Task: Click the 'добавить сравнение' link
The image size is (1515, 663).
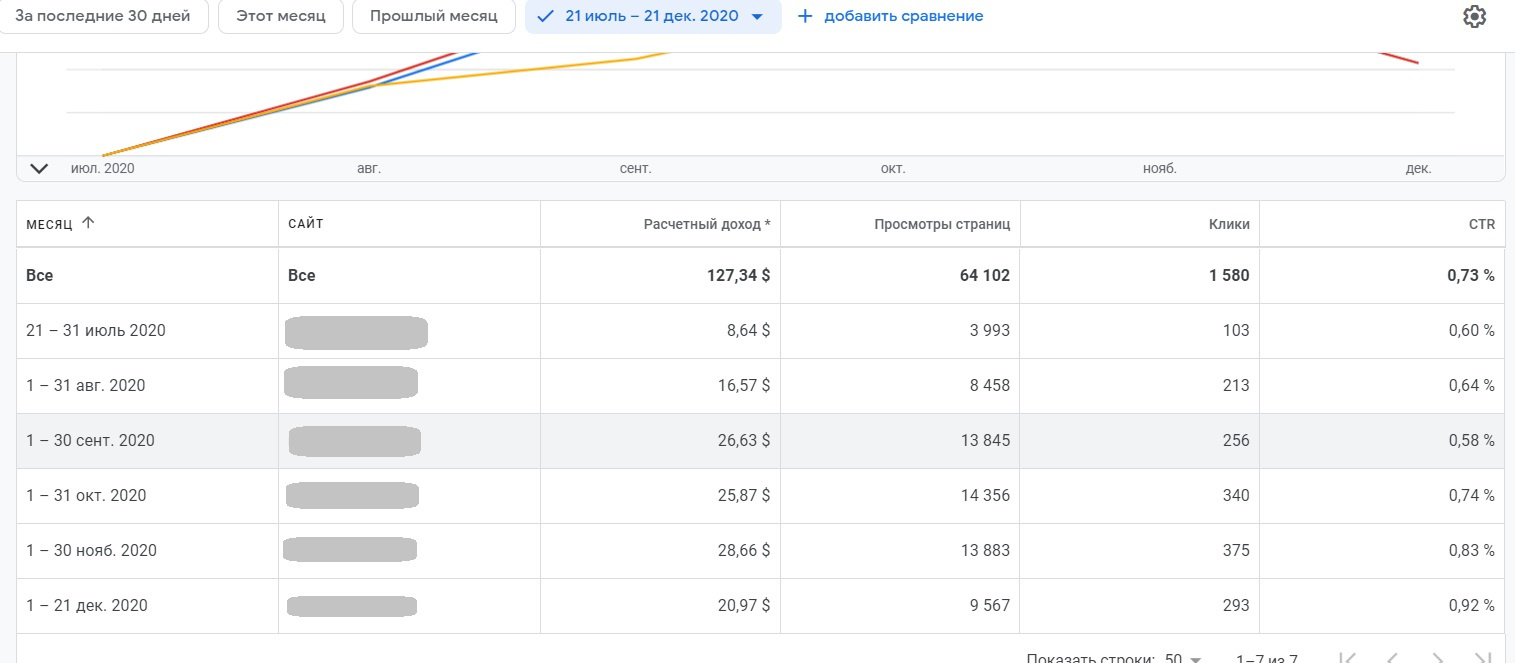Action: click(x=903, y=17)
